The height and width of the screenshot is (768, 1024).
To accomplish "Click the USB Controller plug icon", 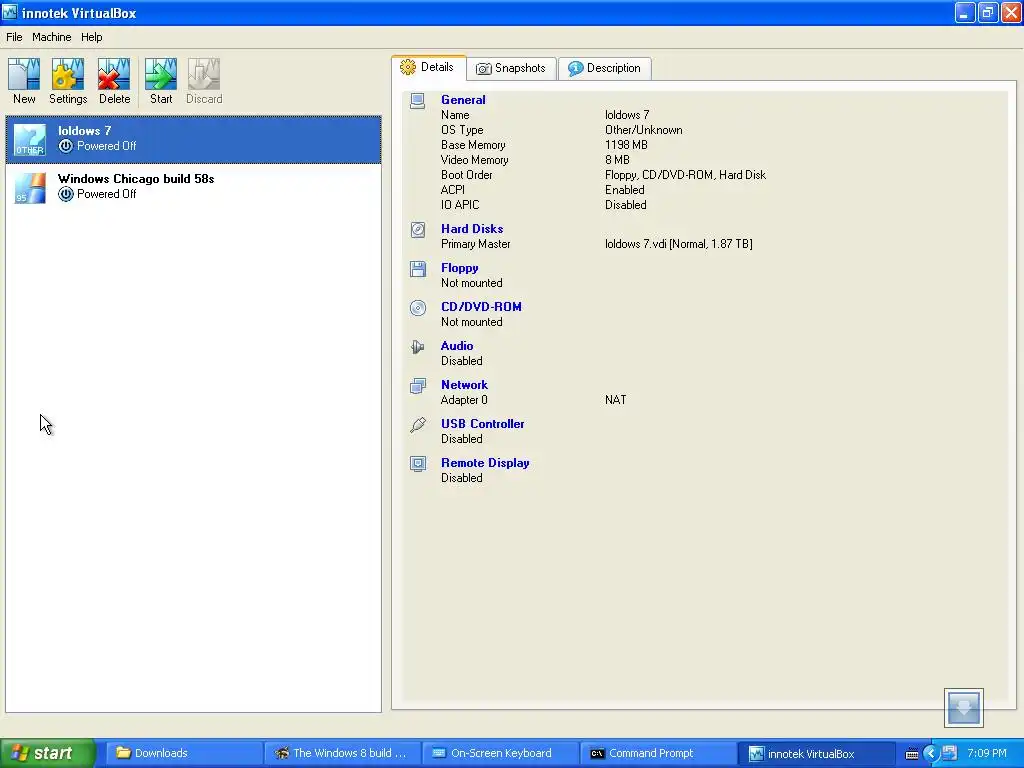I will (418, 424).
